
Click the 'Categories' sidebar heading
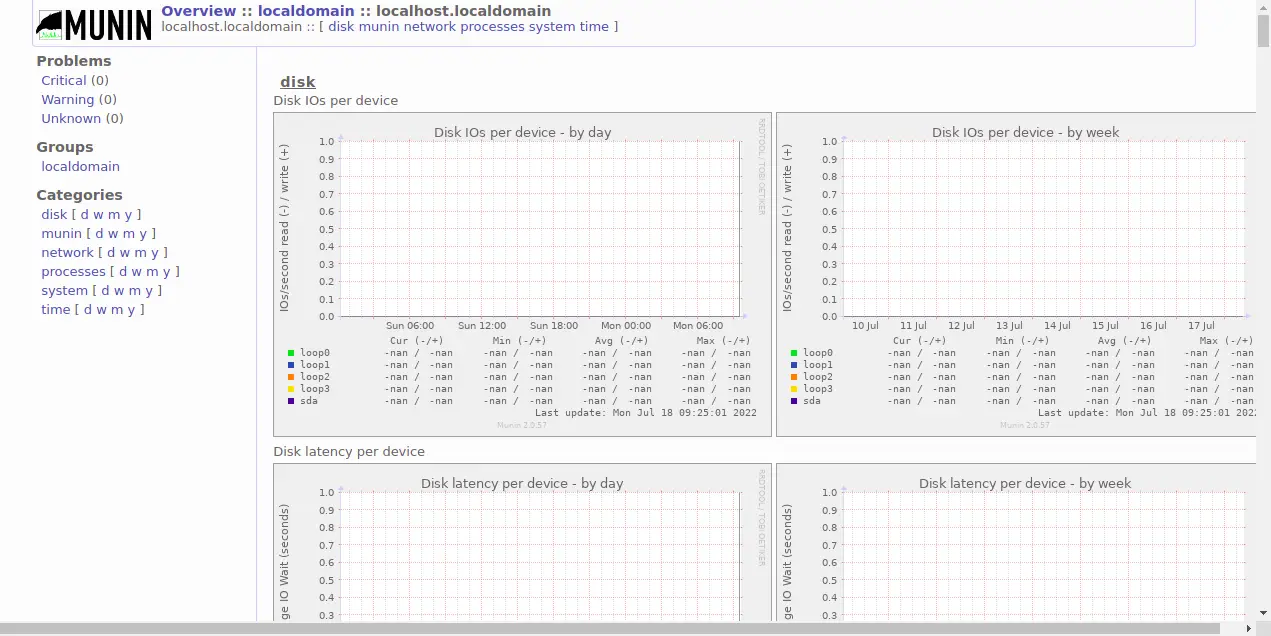click(x=80, y=195)
